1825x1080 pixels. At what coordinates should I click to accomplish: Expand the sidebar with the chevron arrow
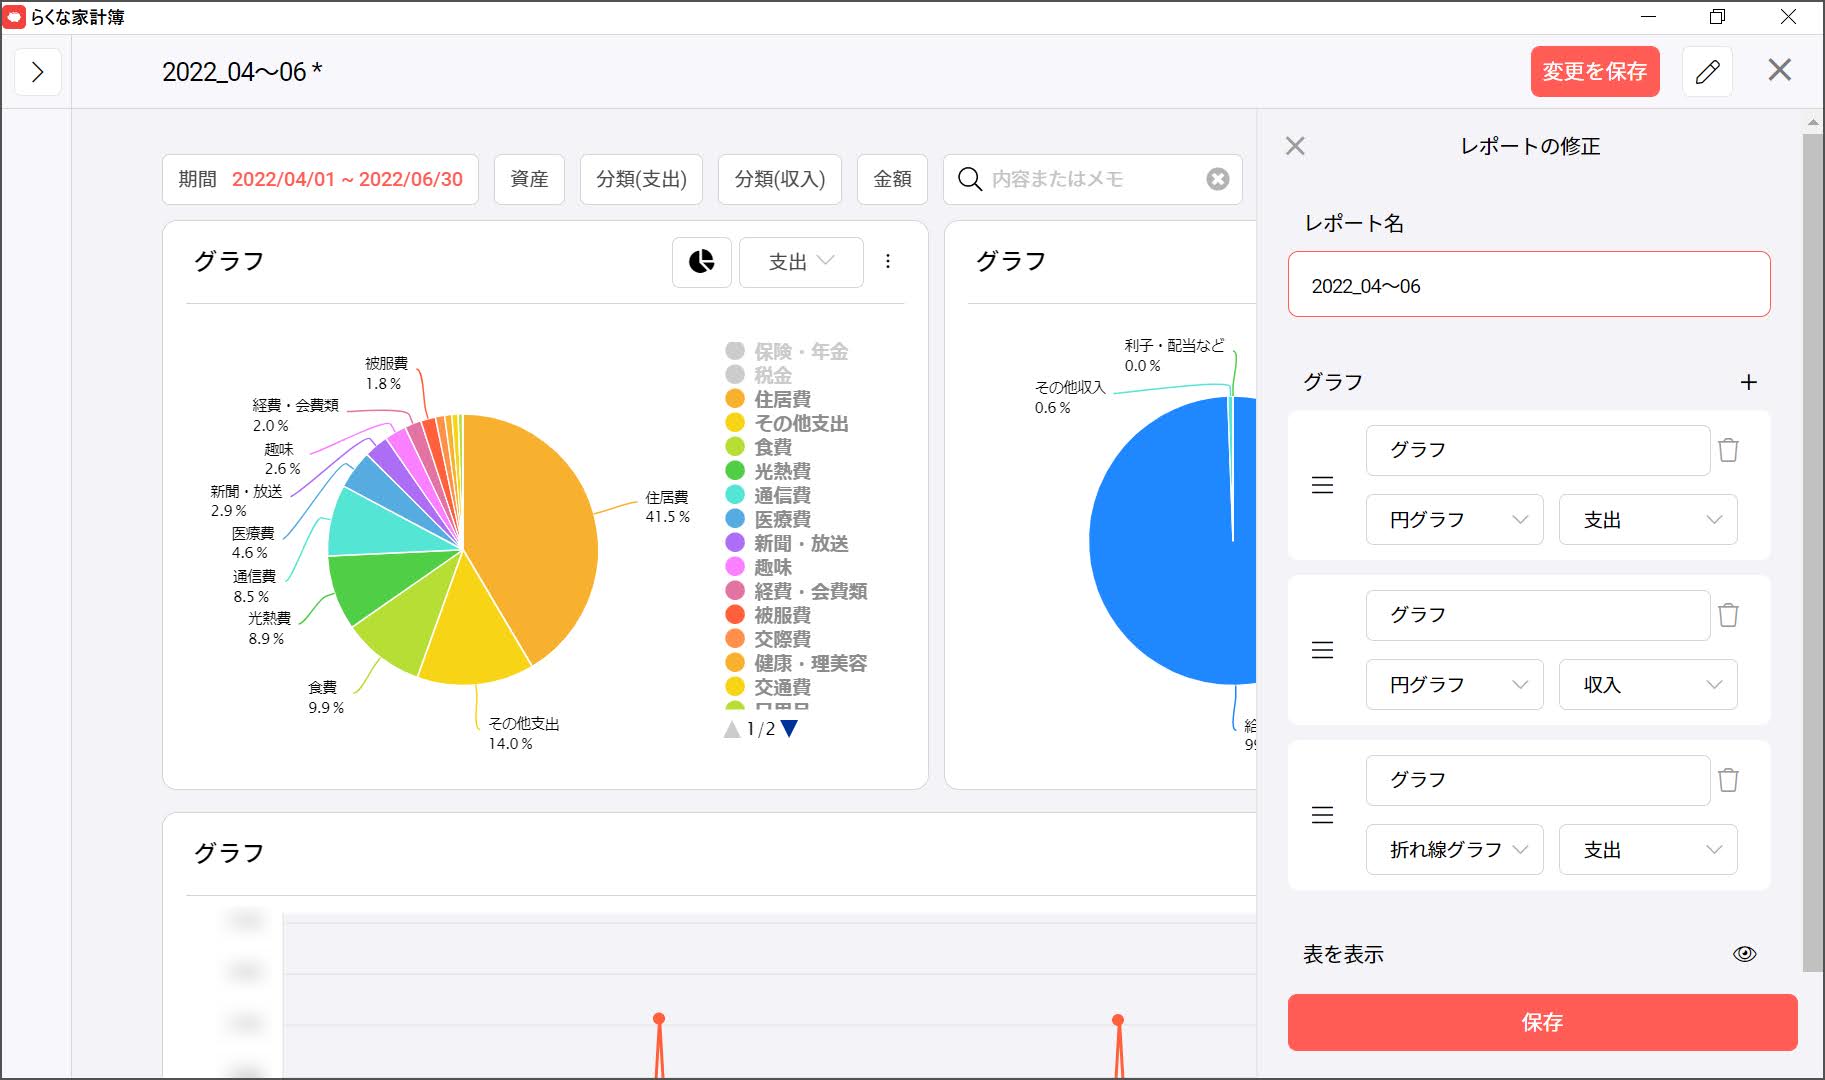(x=38, y=72)
